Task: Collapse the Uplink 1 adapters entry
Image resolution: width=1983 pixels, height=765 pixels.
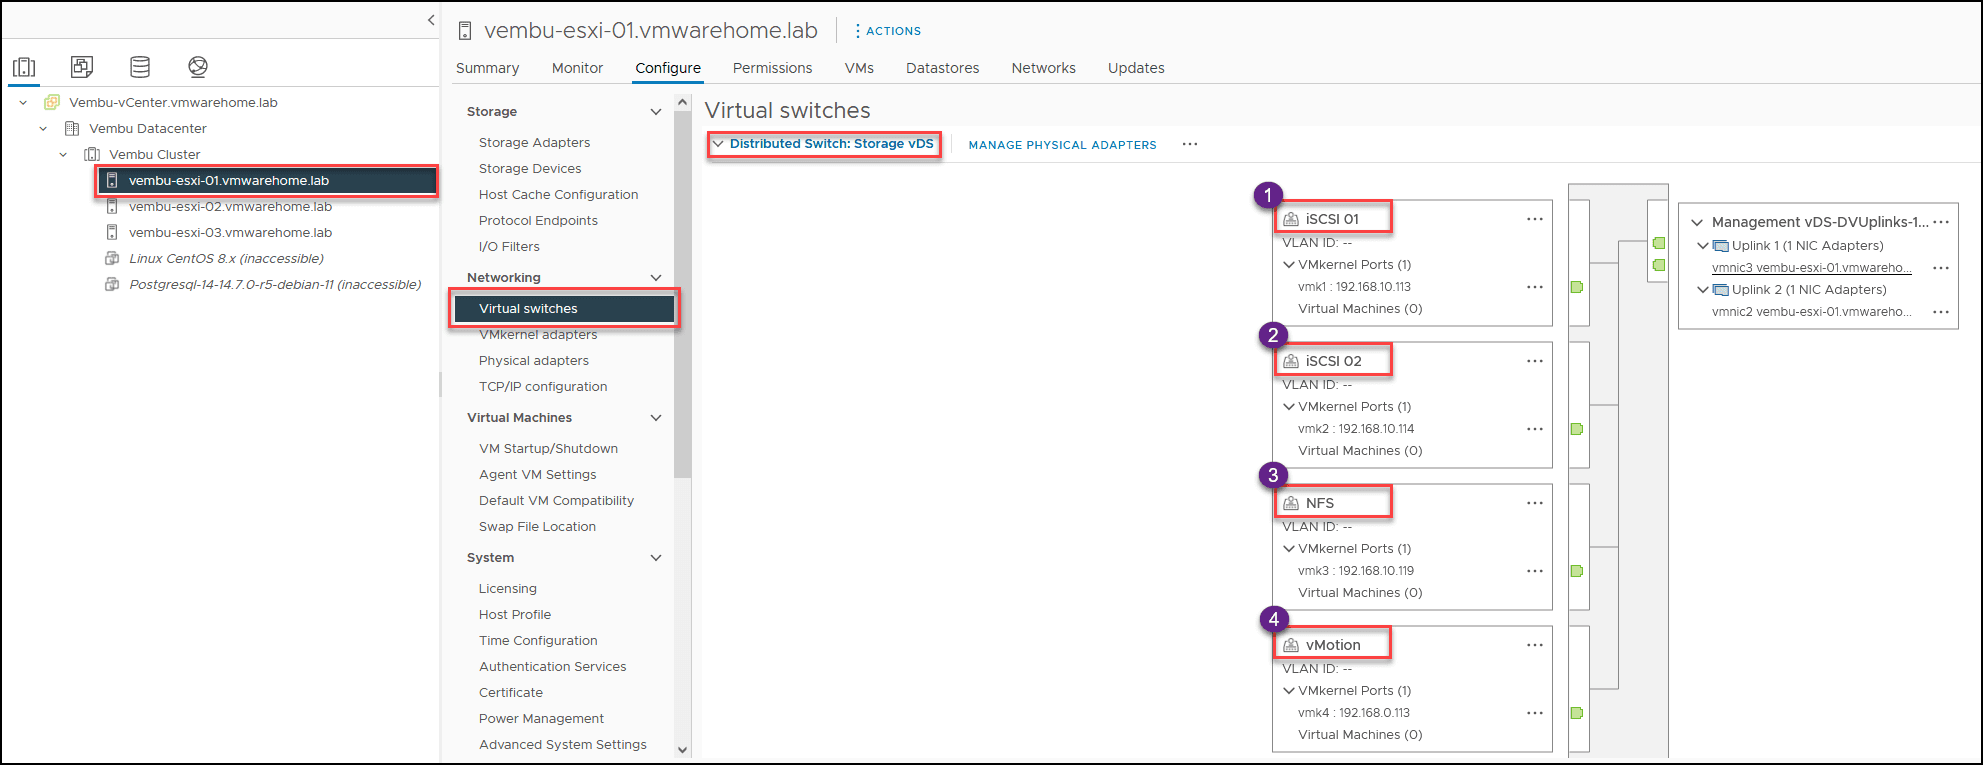Action: pos(1703,246)
